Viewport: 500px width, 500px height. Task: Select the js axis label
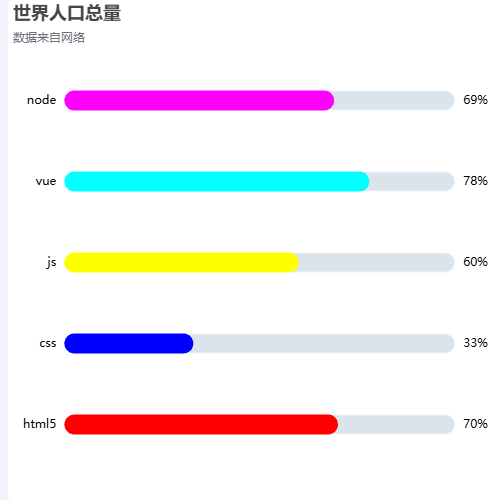pos(51,262)
